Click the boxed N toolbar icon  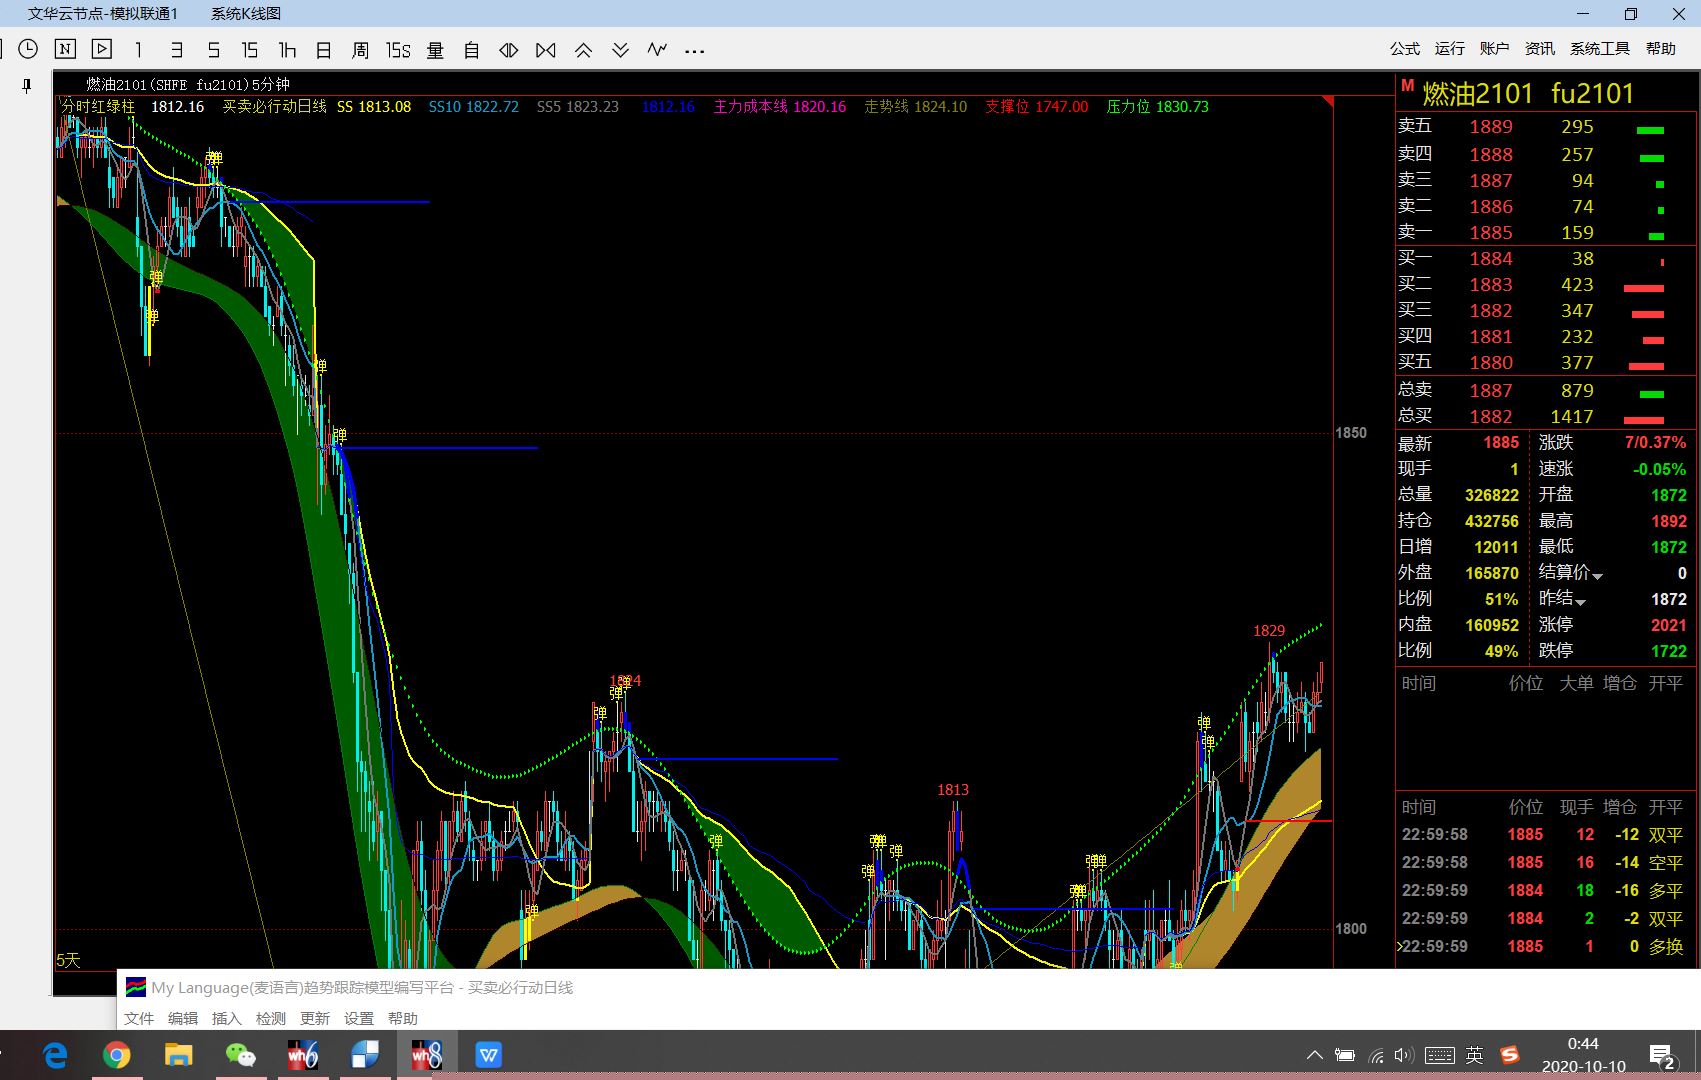[65, 49]
